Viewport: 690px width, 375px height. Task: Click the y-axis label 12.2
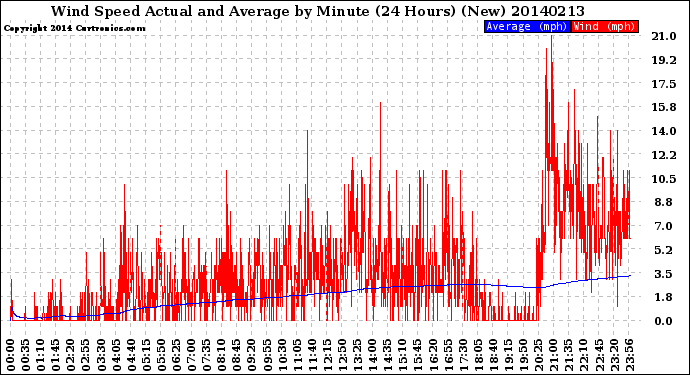coord(664,155)
